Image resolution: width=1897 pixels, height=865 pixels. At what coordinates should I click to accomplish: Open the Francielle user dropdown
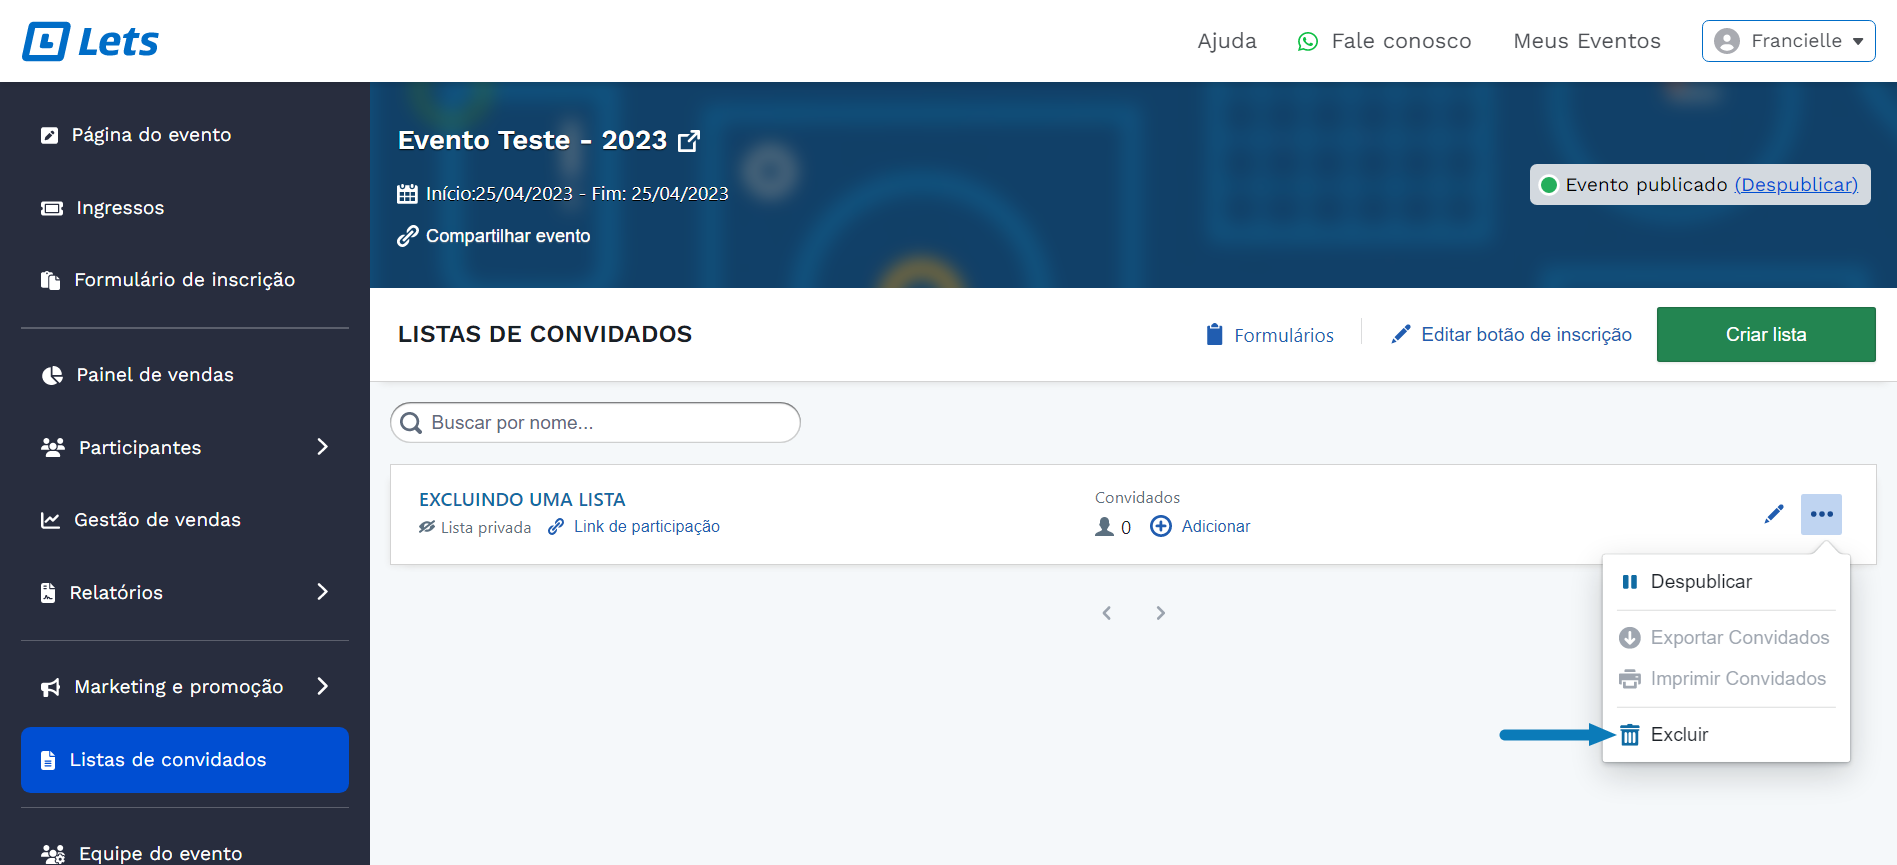[x=1788, y=41]
